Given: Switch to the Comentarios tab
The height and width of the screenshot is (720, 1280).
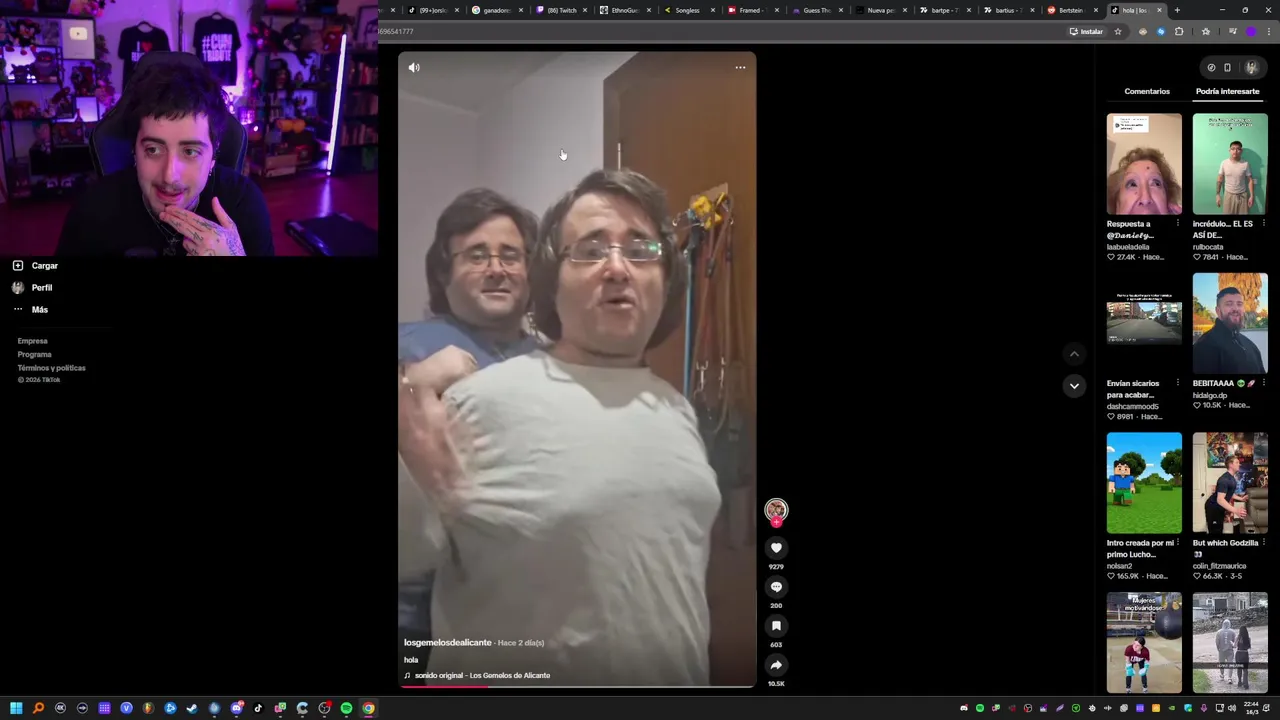Looking at the screenshot, I should coord(1147,91).
